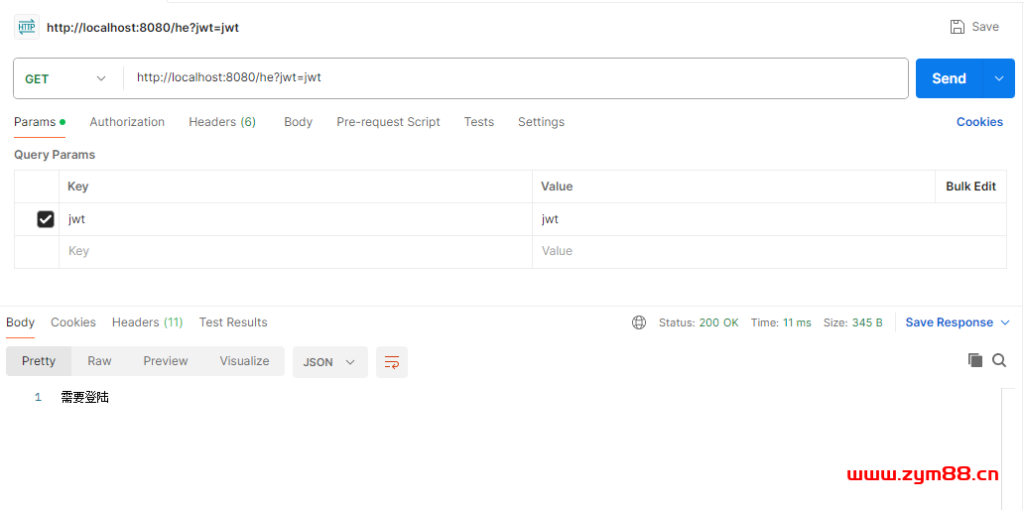Open the response Headers (11) tab
Screen dimensions: 1024x510
(x=147, y=323)
